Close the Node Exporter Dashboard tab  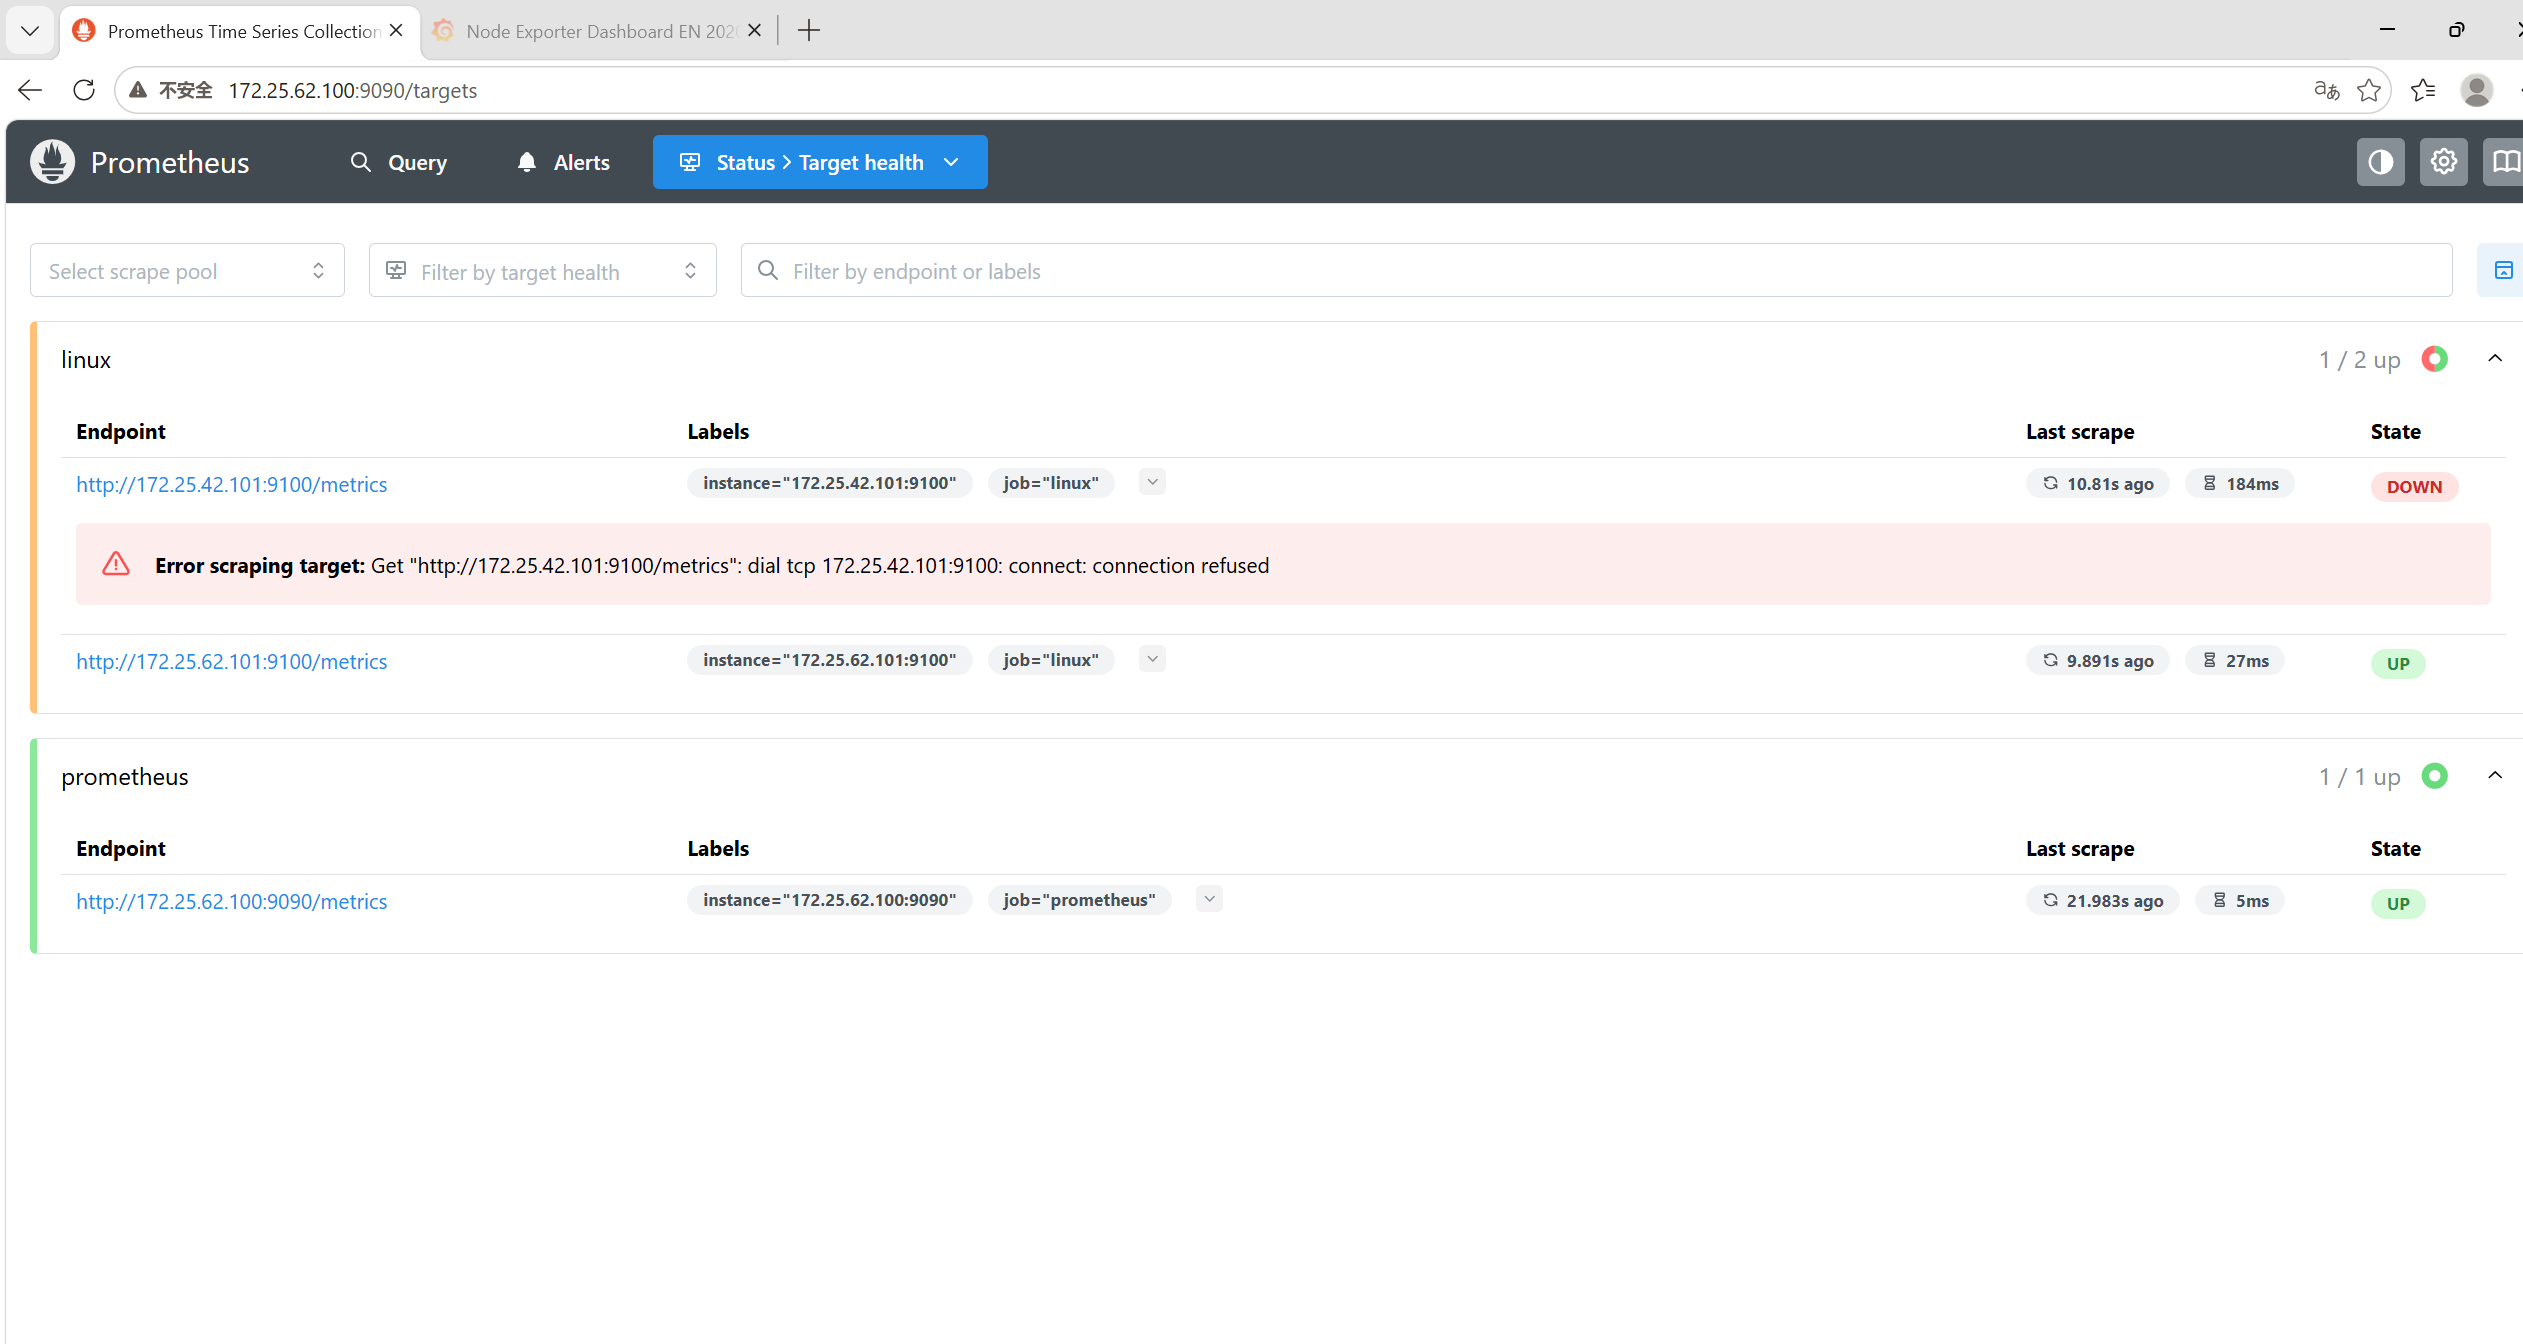click(x=755, y=31)
